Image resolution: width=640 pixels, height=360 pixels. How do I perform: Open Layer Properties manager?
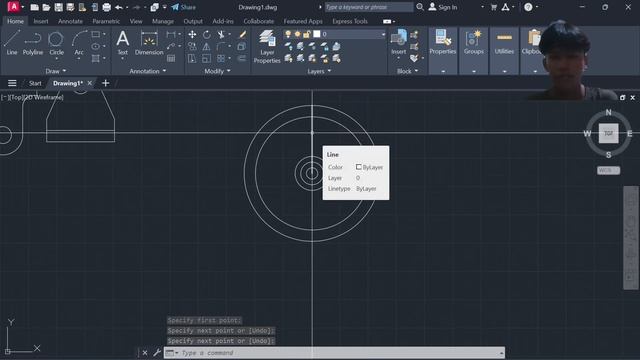[267, 47]
